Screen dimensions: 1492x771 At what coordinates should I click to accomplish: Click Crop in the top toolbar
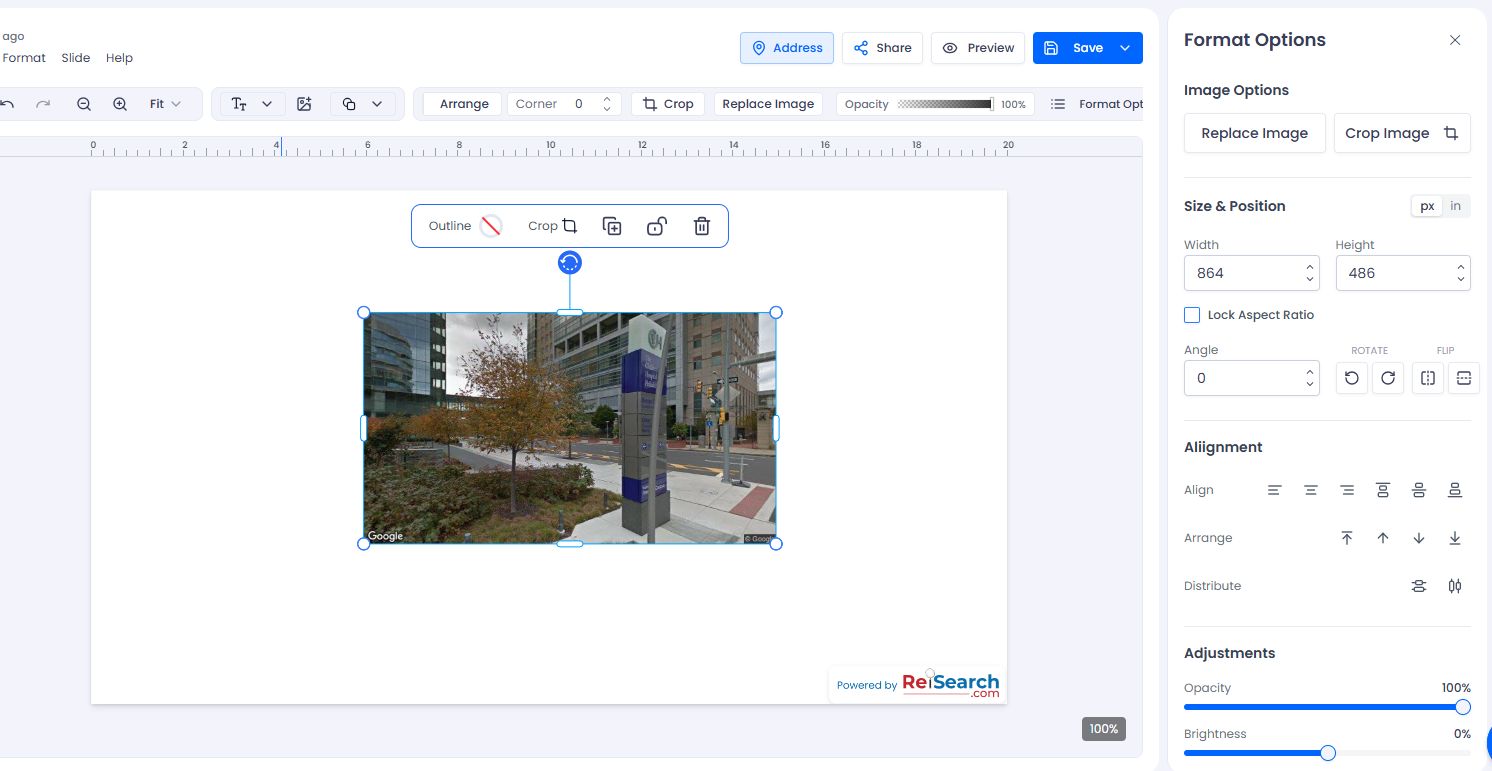tap(668, 104)
